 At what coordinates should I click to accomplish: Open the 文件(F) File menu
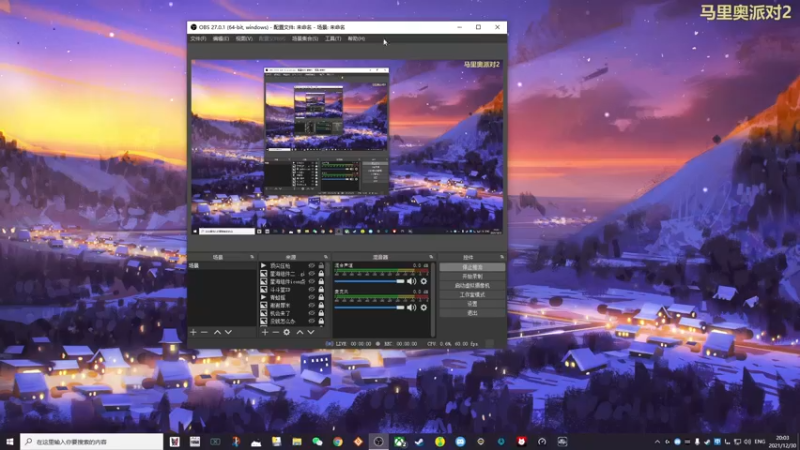[198, 39]
